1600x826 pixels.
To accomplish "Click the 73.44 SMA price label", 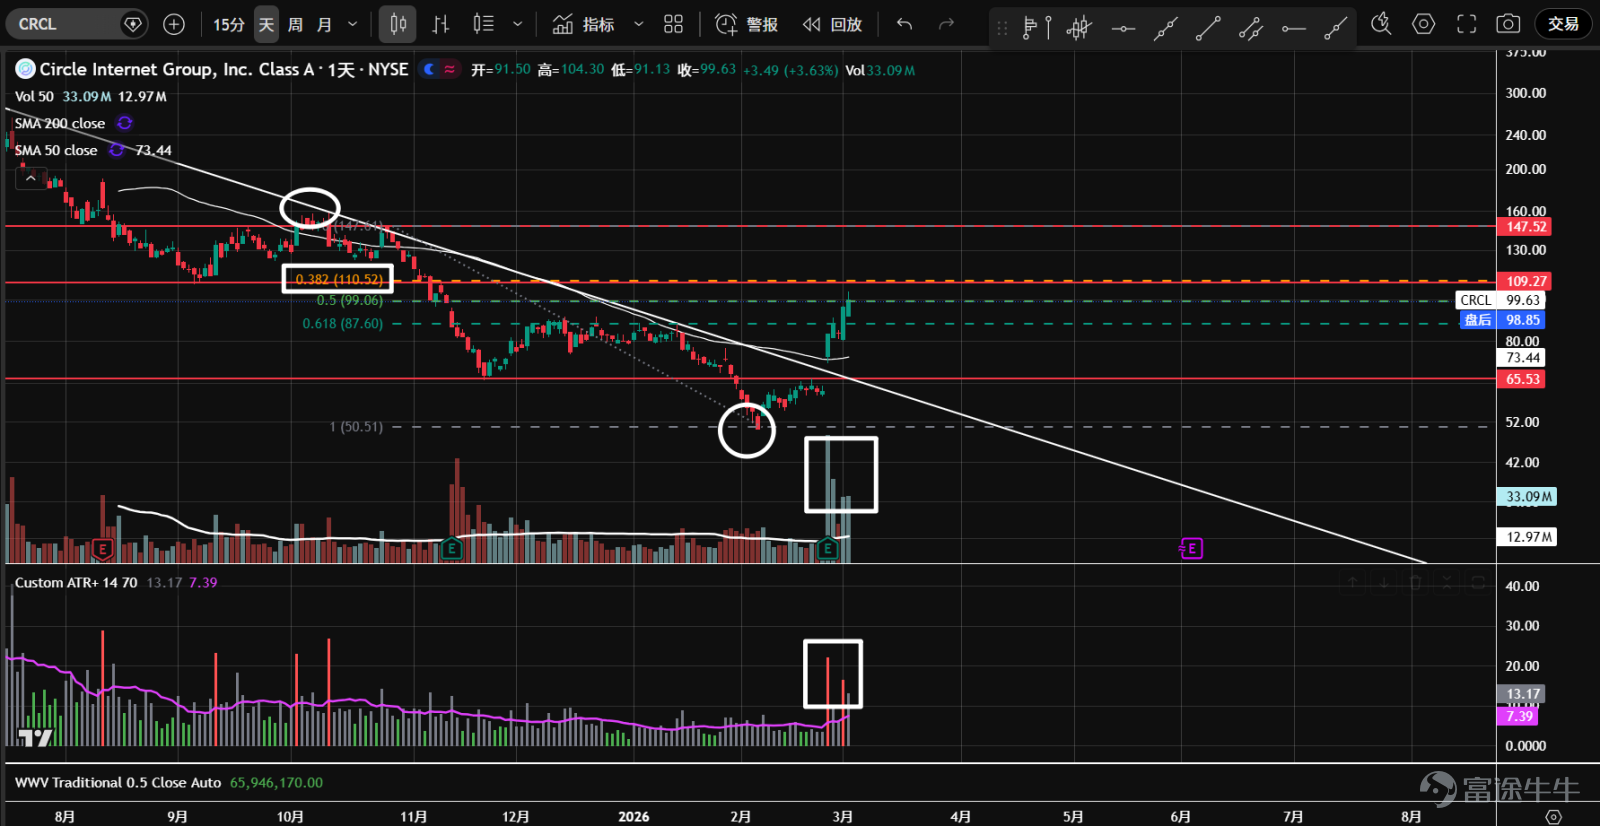I will pyautogui.click(x=1523, y=358).
